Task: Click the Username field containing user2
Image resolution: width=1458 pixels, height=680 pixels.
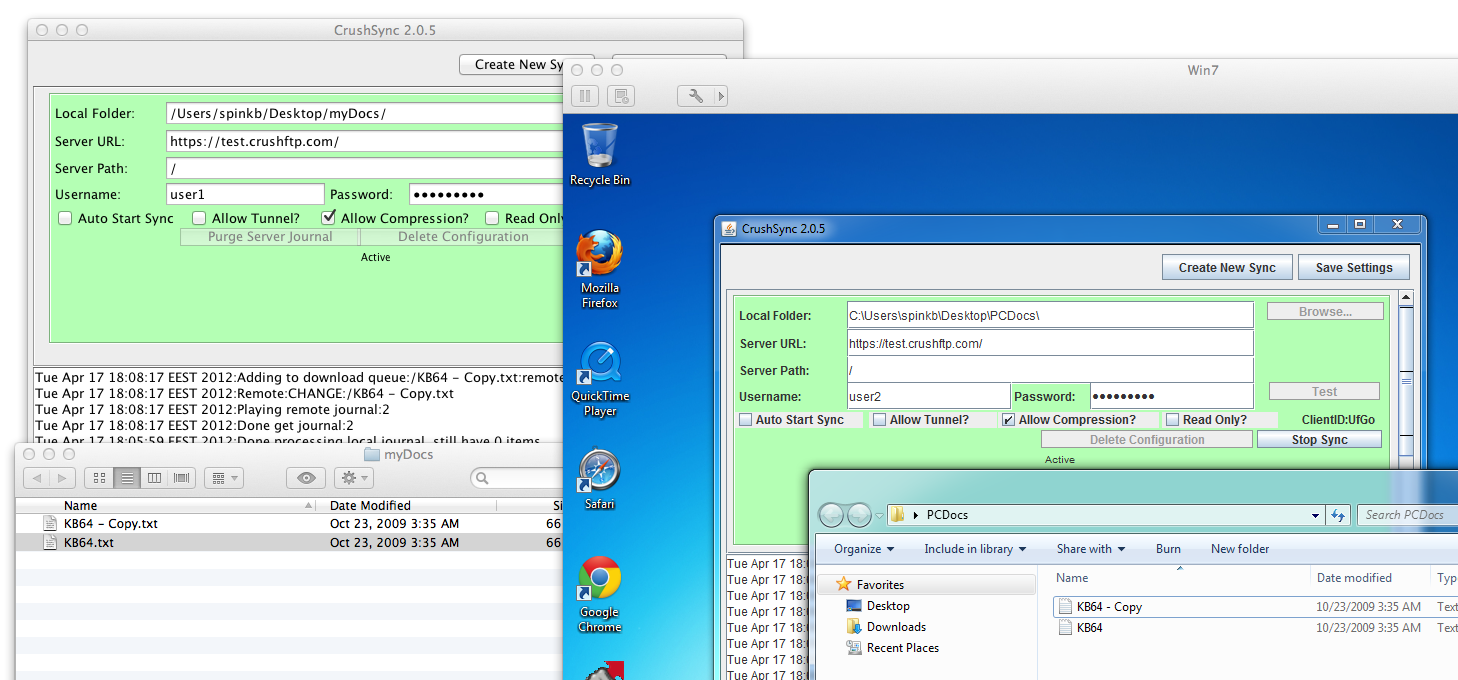Action: [x=928, y=396]
